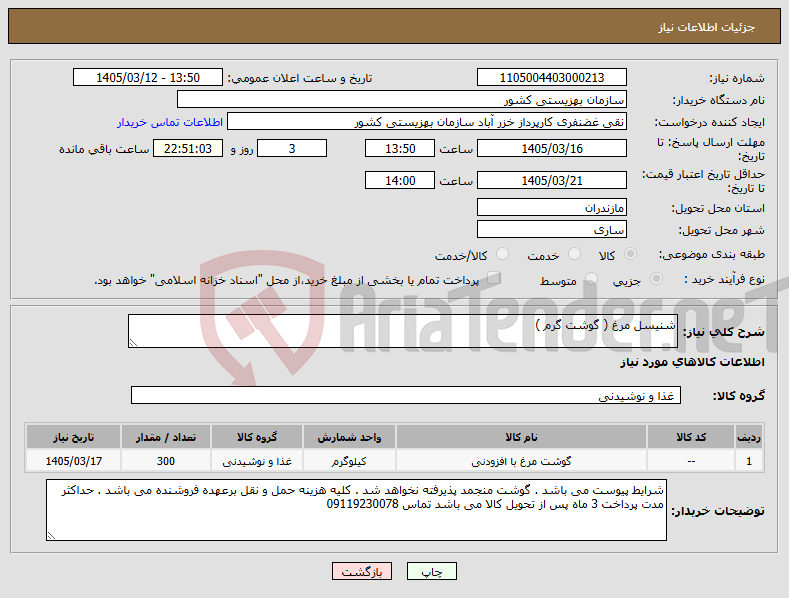Click the تاریخ نیاز column header
Viewport: 789px width, 598px height.
tap(73, 437)
